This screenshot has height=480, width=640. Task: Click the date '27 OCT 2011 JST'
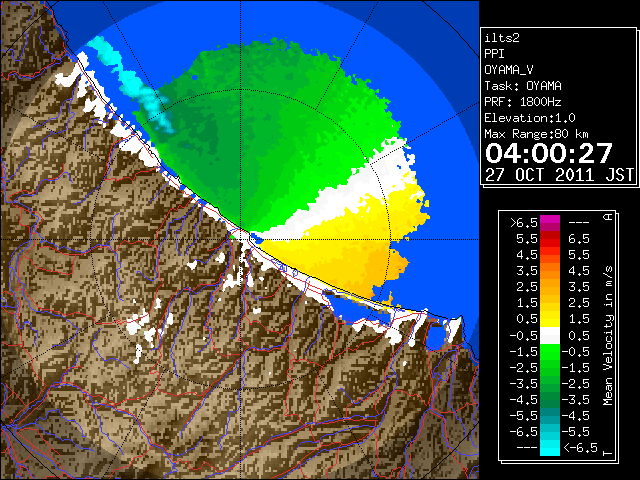pyautogui.click(x=559, y=175)
